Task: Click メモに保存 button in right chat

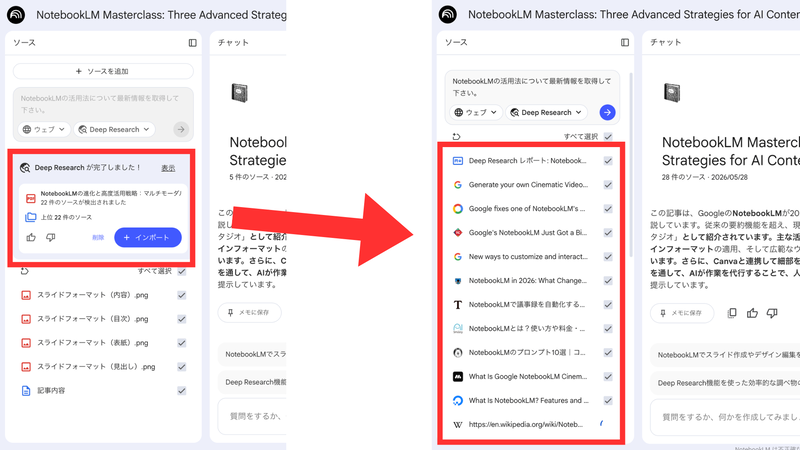Action: point(682,313)
